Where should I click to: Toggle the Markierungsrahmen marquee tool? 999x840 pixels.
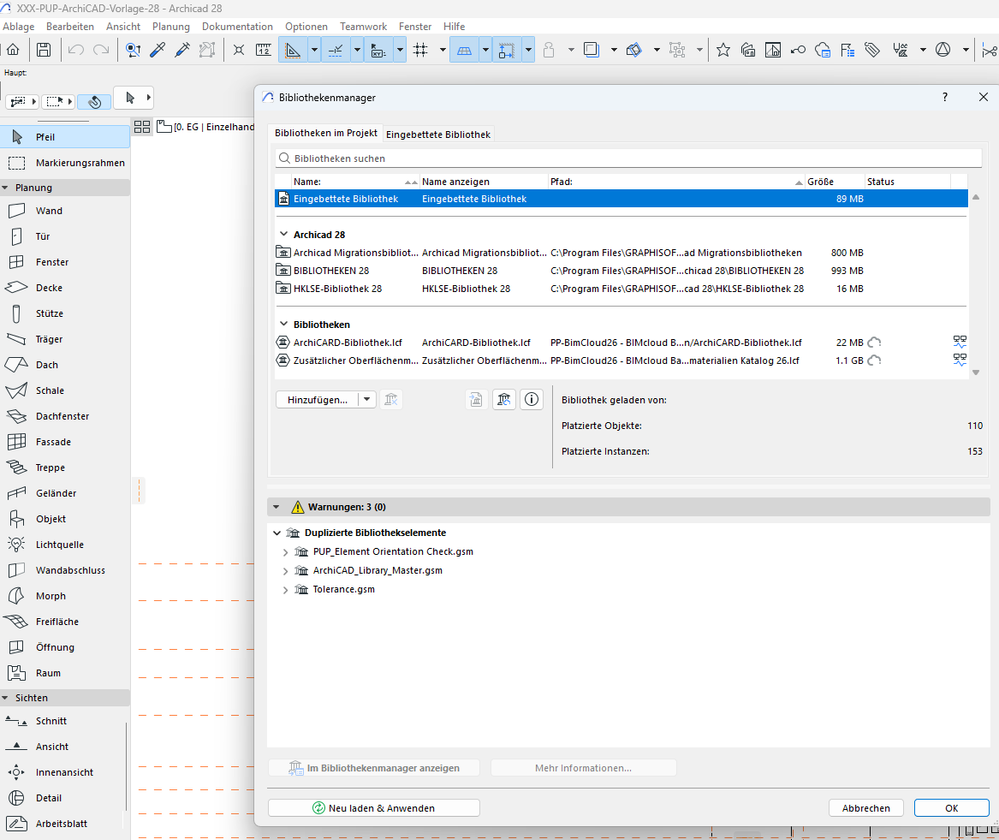tap(80, 163)
